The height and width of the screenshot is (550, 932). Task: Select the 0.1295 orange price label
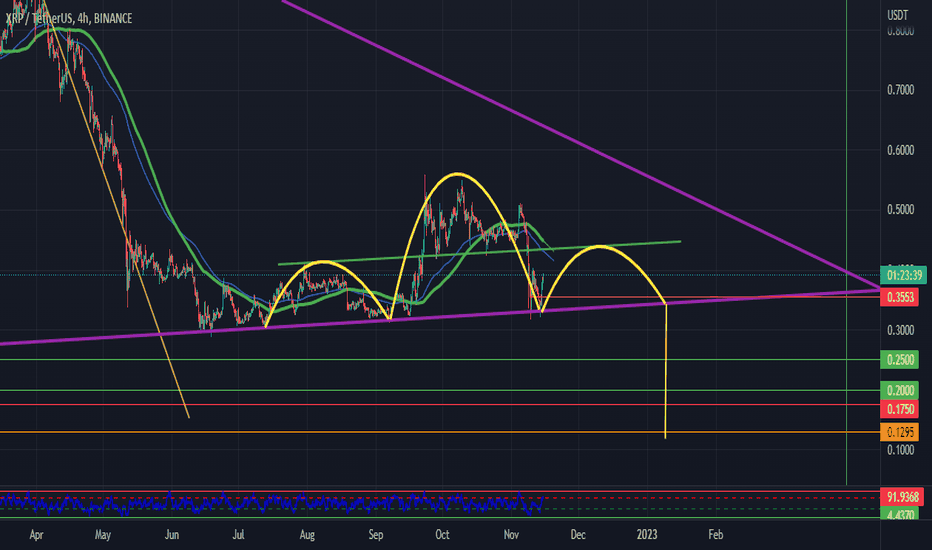pyautogui.click(x=900, y=432)
